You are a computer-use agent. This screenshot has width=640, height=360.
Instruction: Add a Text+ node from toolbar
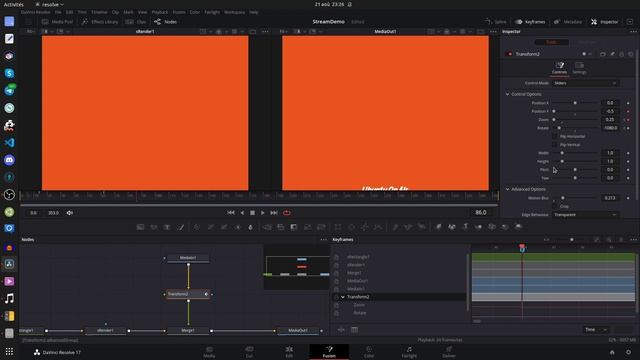[167, 227]
